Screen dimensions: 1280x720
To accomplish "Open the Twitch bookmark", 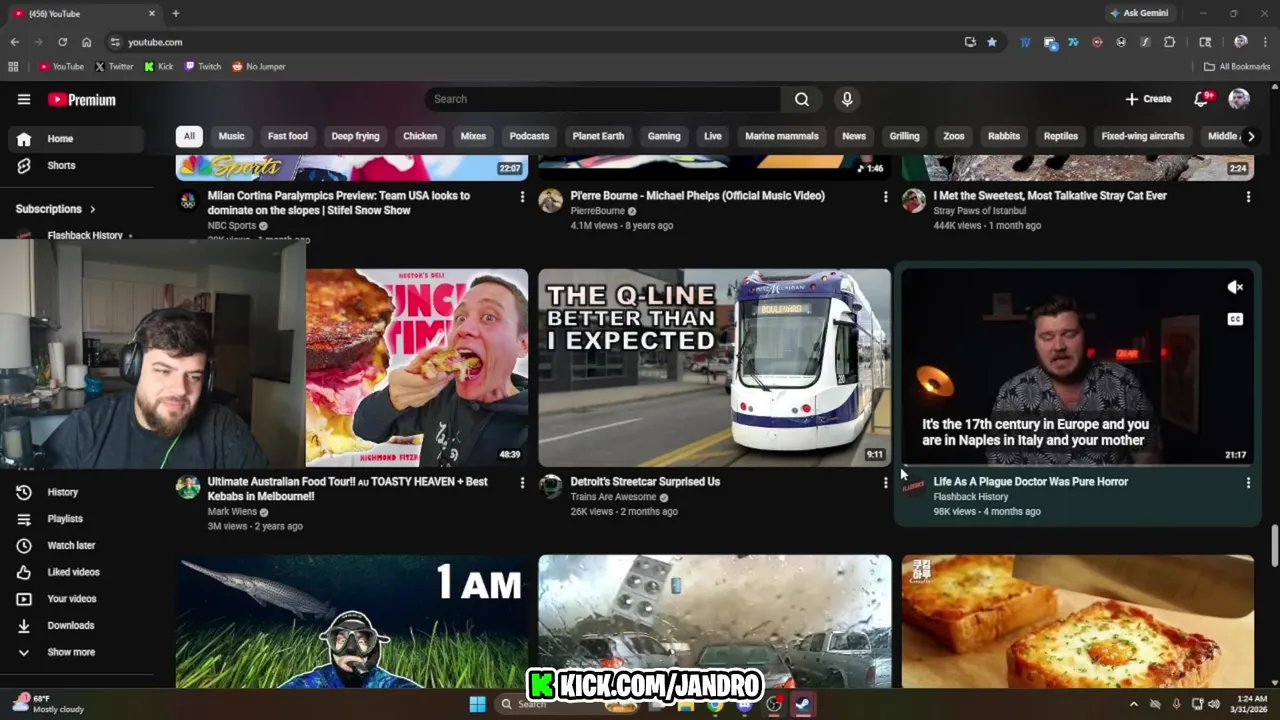I will coord(203,67).
